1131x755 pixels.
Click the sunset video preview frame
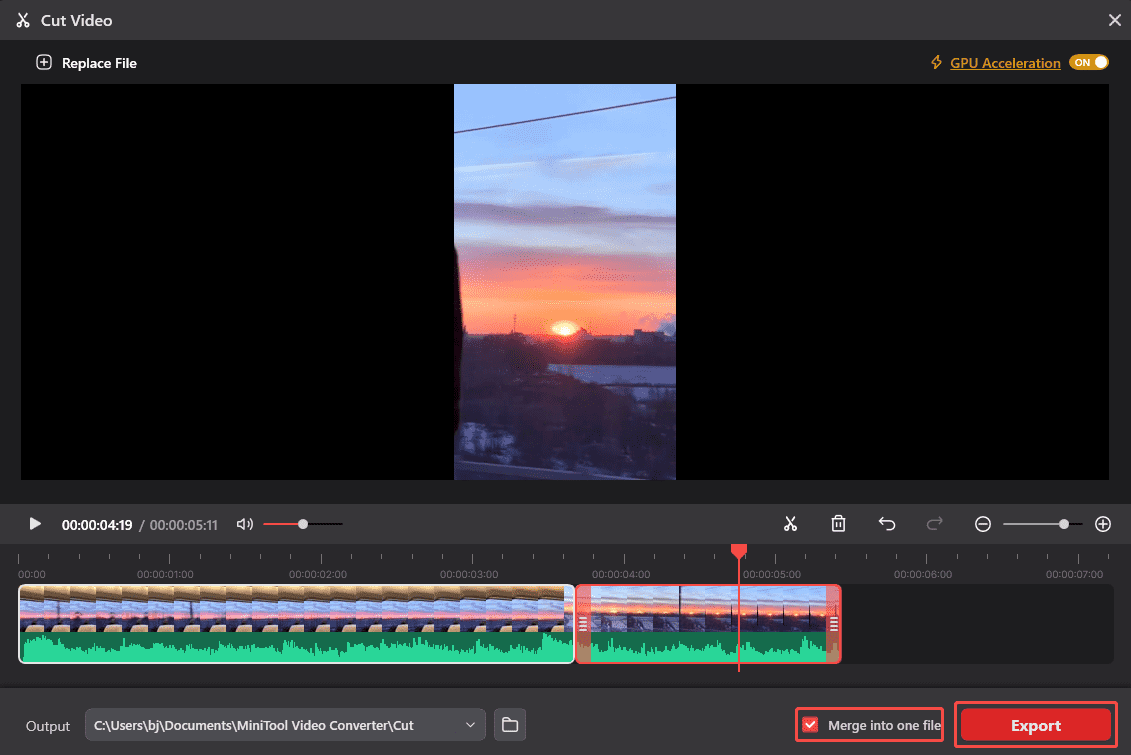click(565, 282)
